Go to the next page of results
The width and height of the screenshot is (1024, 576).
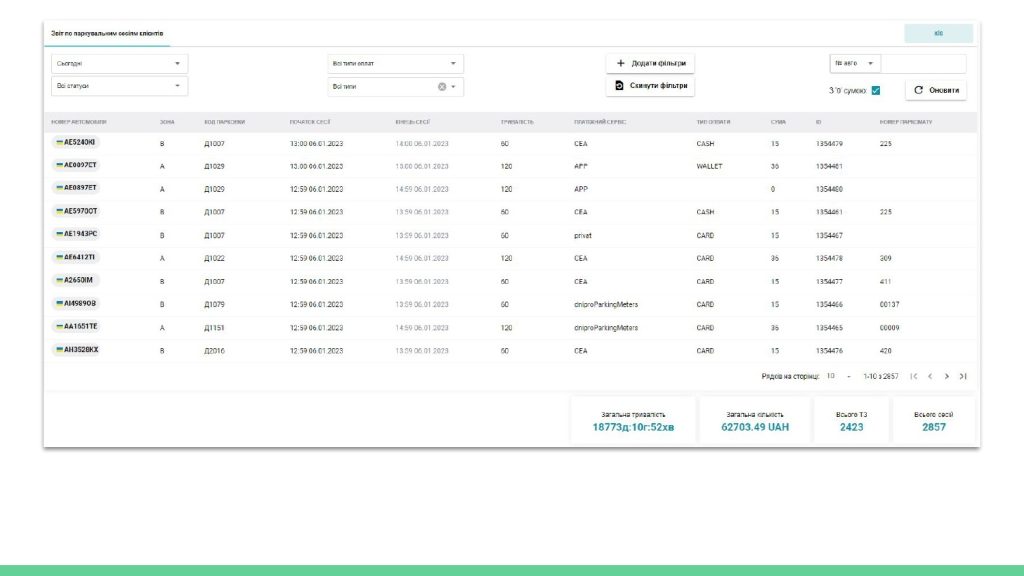[x=947, y=376]
